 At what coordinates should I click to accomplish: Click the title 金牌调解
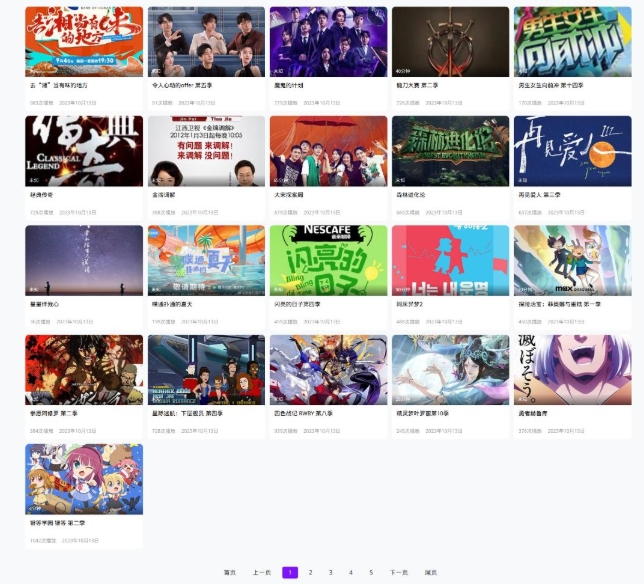163,195
